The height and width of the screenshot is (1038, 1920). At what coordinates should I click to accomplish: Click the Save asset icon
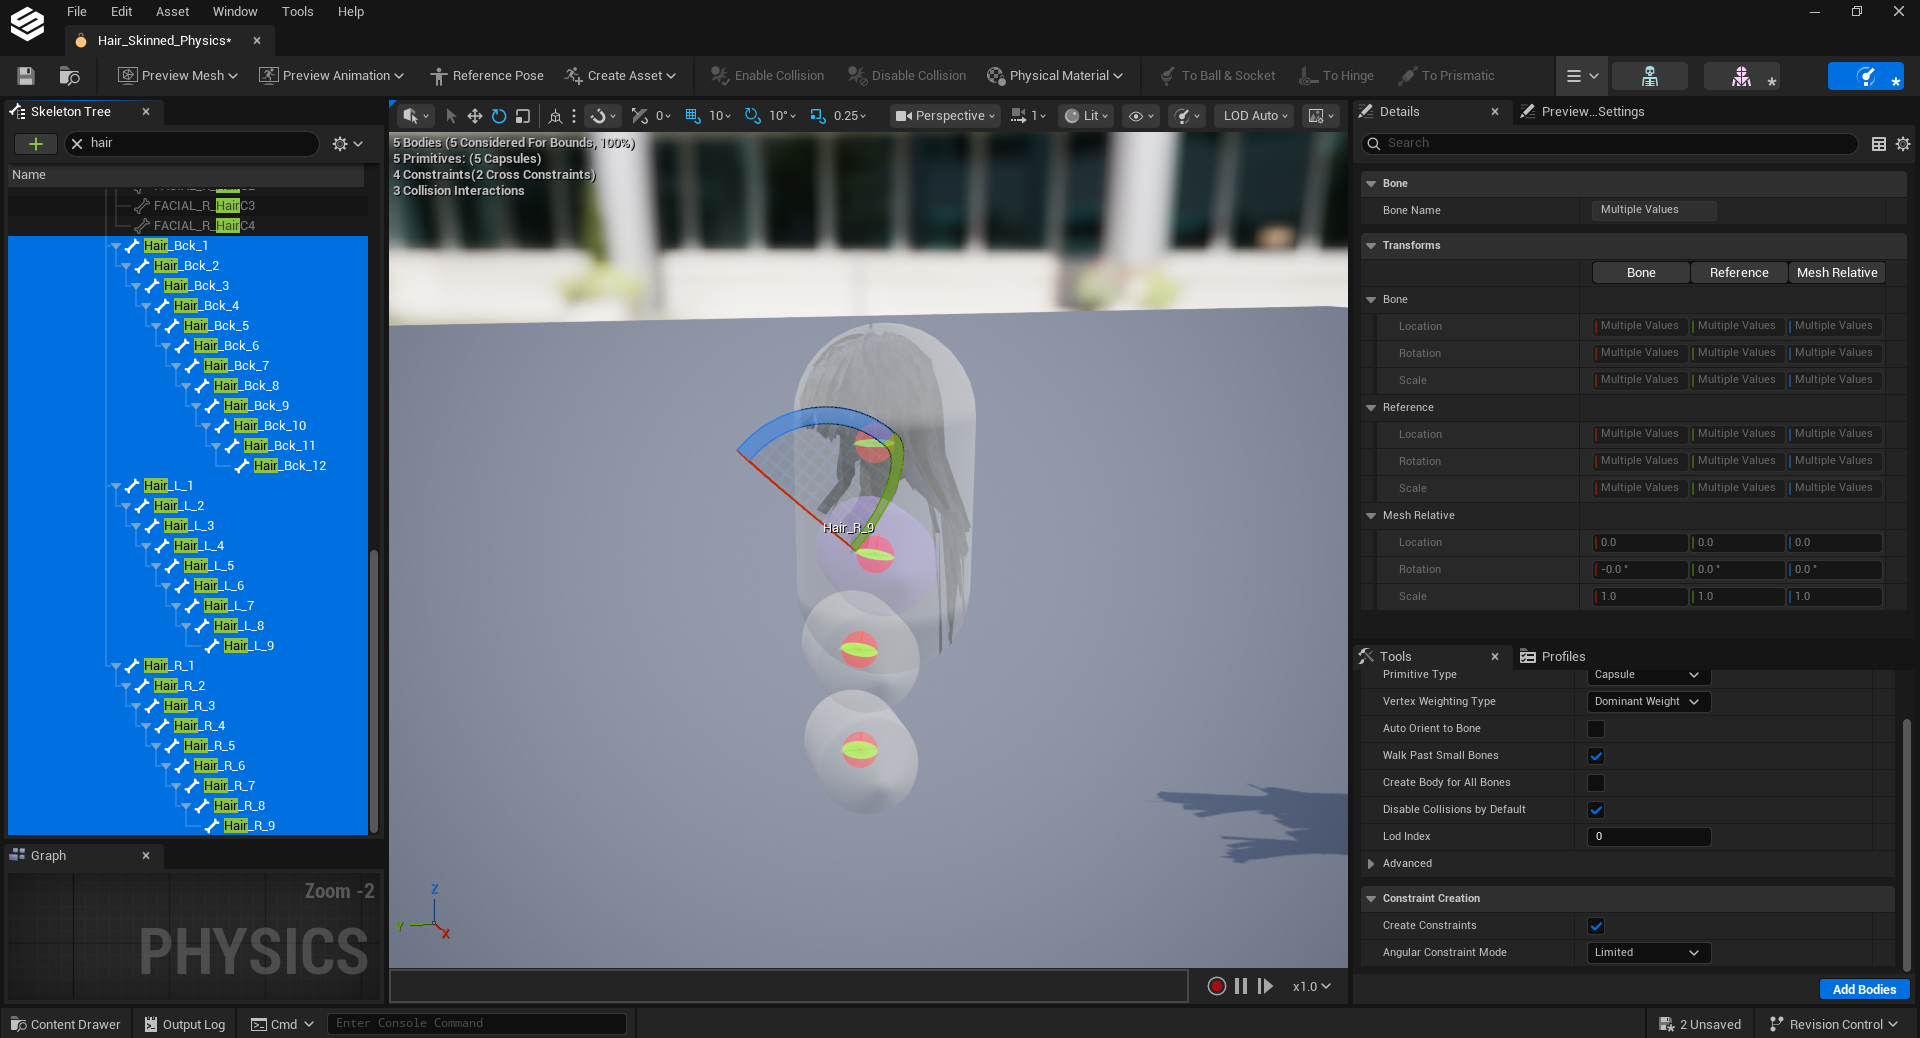coord(26,76)
